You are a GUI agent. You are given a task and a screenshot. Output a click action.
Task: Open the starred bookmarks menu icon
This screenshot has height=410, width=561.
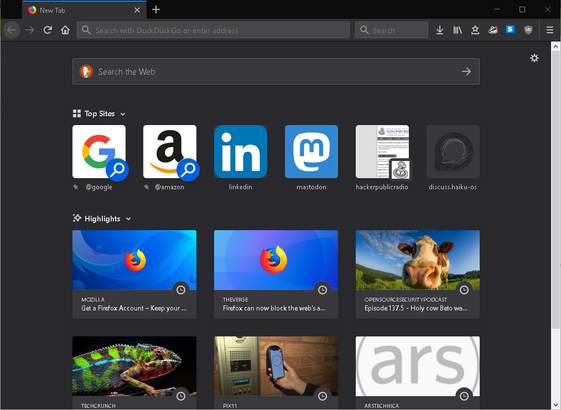[x=475, y=30]
